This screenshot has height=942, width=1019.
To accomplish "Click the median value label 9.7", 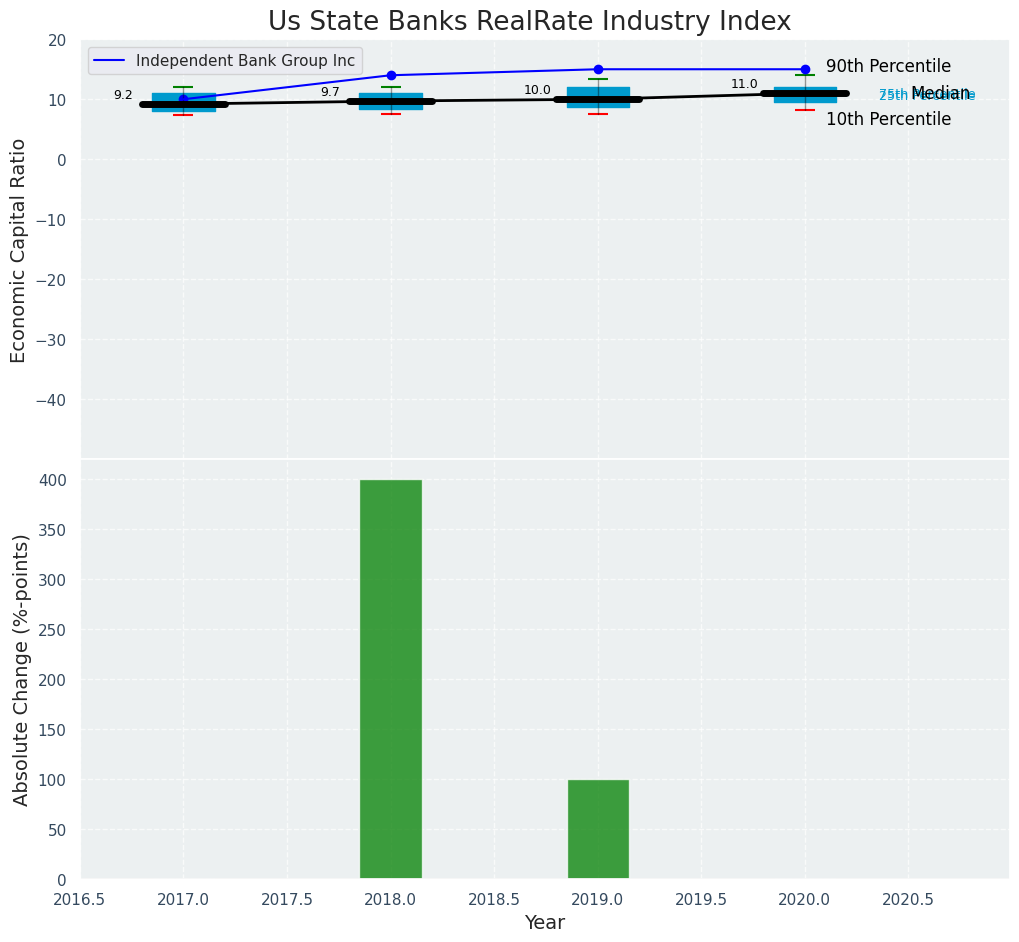I will click(x=330, y=92).
